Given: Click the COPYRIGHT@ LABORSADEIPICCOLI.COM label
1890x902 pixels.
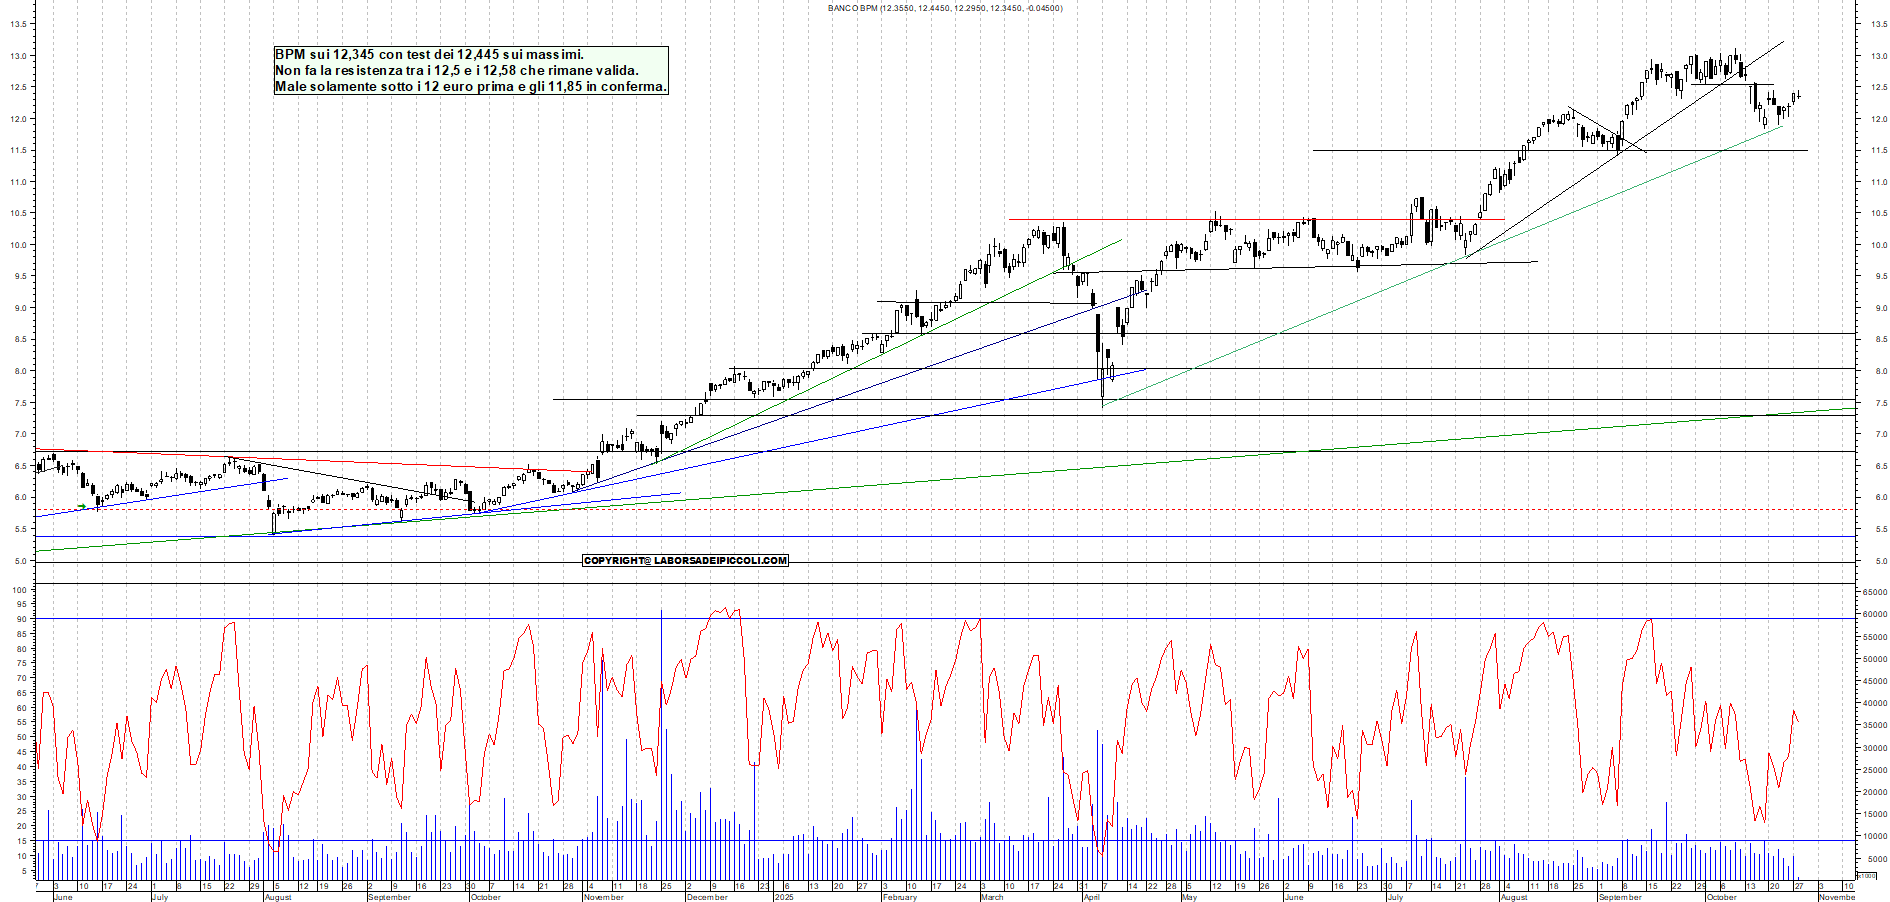Looking at the screenshot, I should [685, 560].
